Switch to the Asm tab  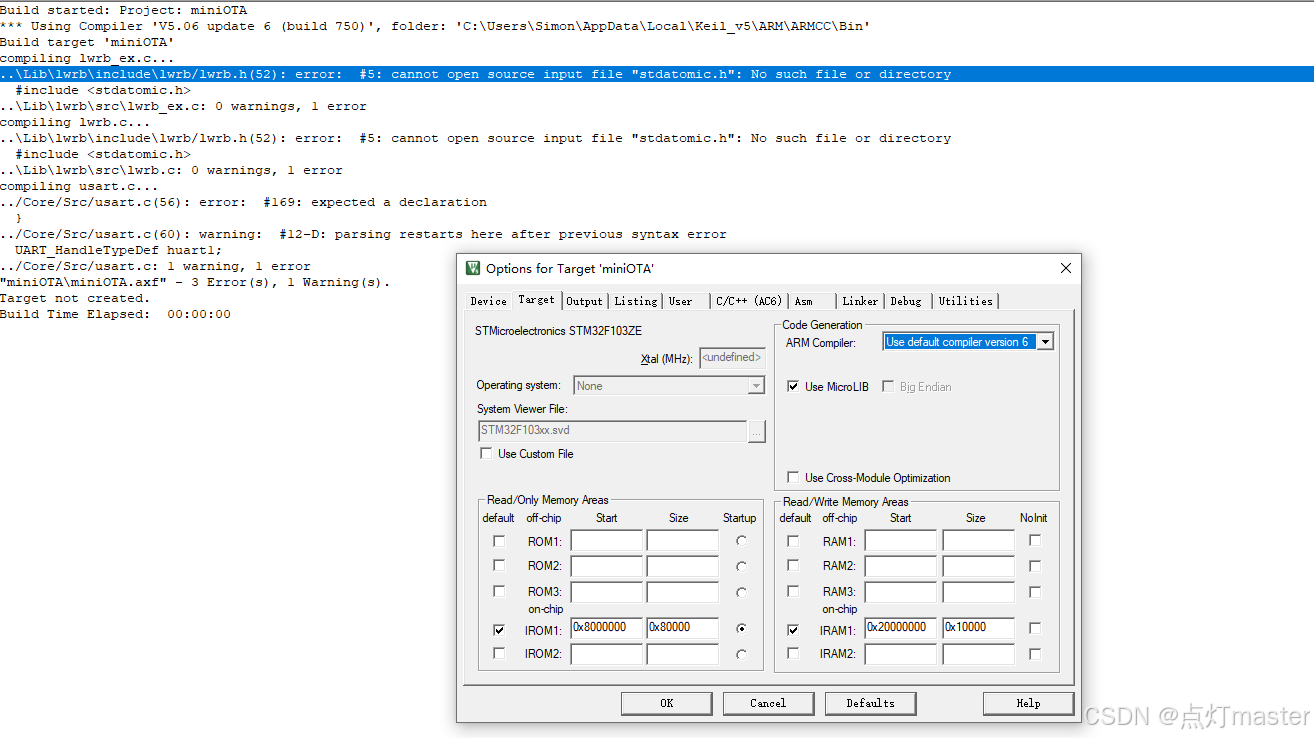803,301
